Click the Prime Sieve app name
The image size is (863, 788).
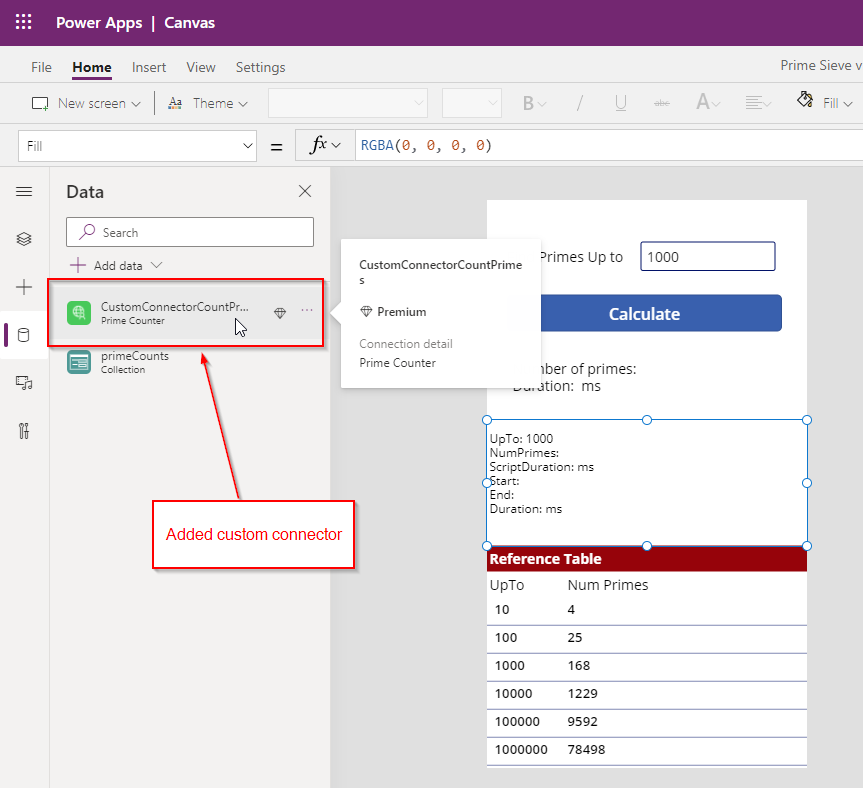click(x=821, y=65)
